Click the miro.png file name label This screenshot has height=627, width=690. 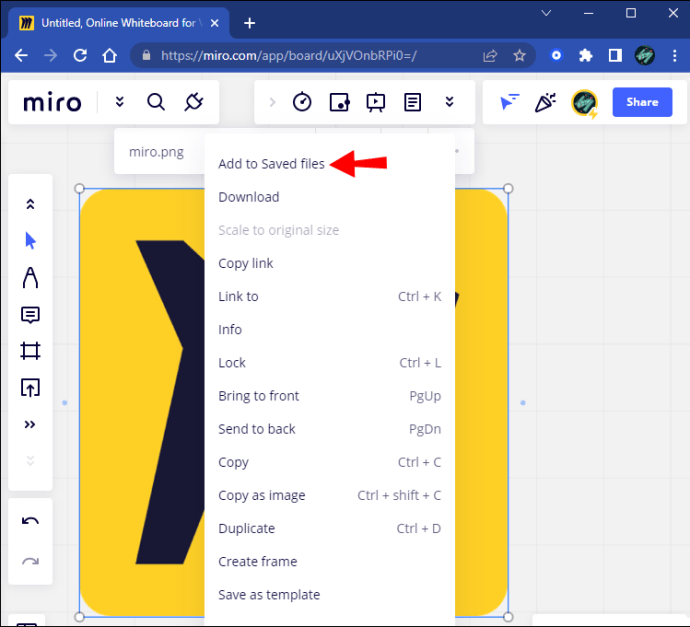point(156,152)
